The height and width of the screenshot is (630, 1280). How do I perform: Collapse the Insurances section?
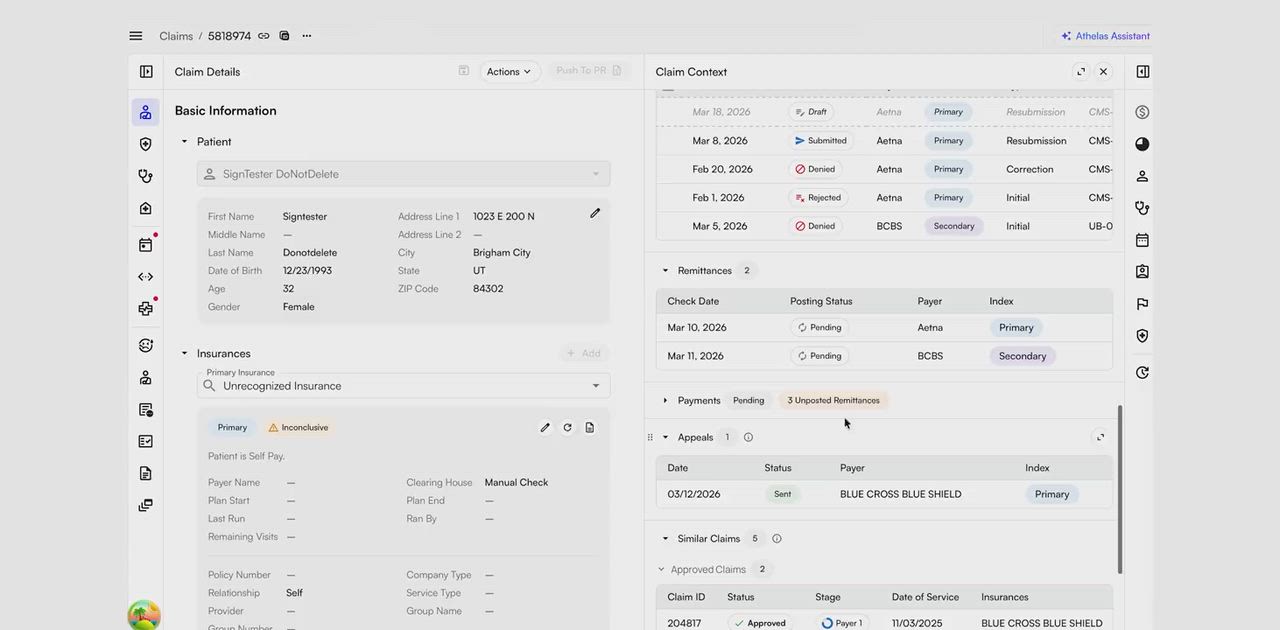184,353
